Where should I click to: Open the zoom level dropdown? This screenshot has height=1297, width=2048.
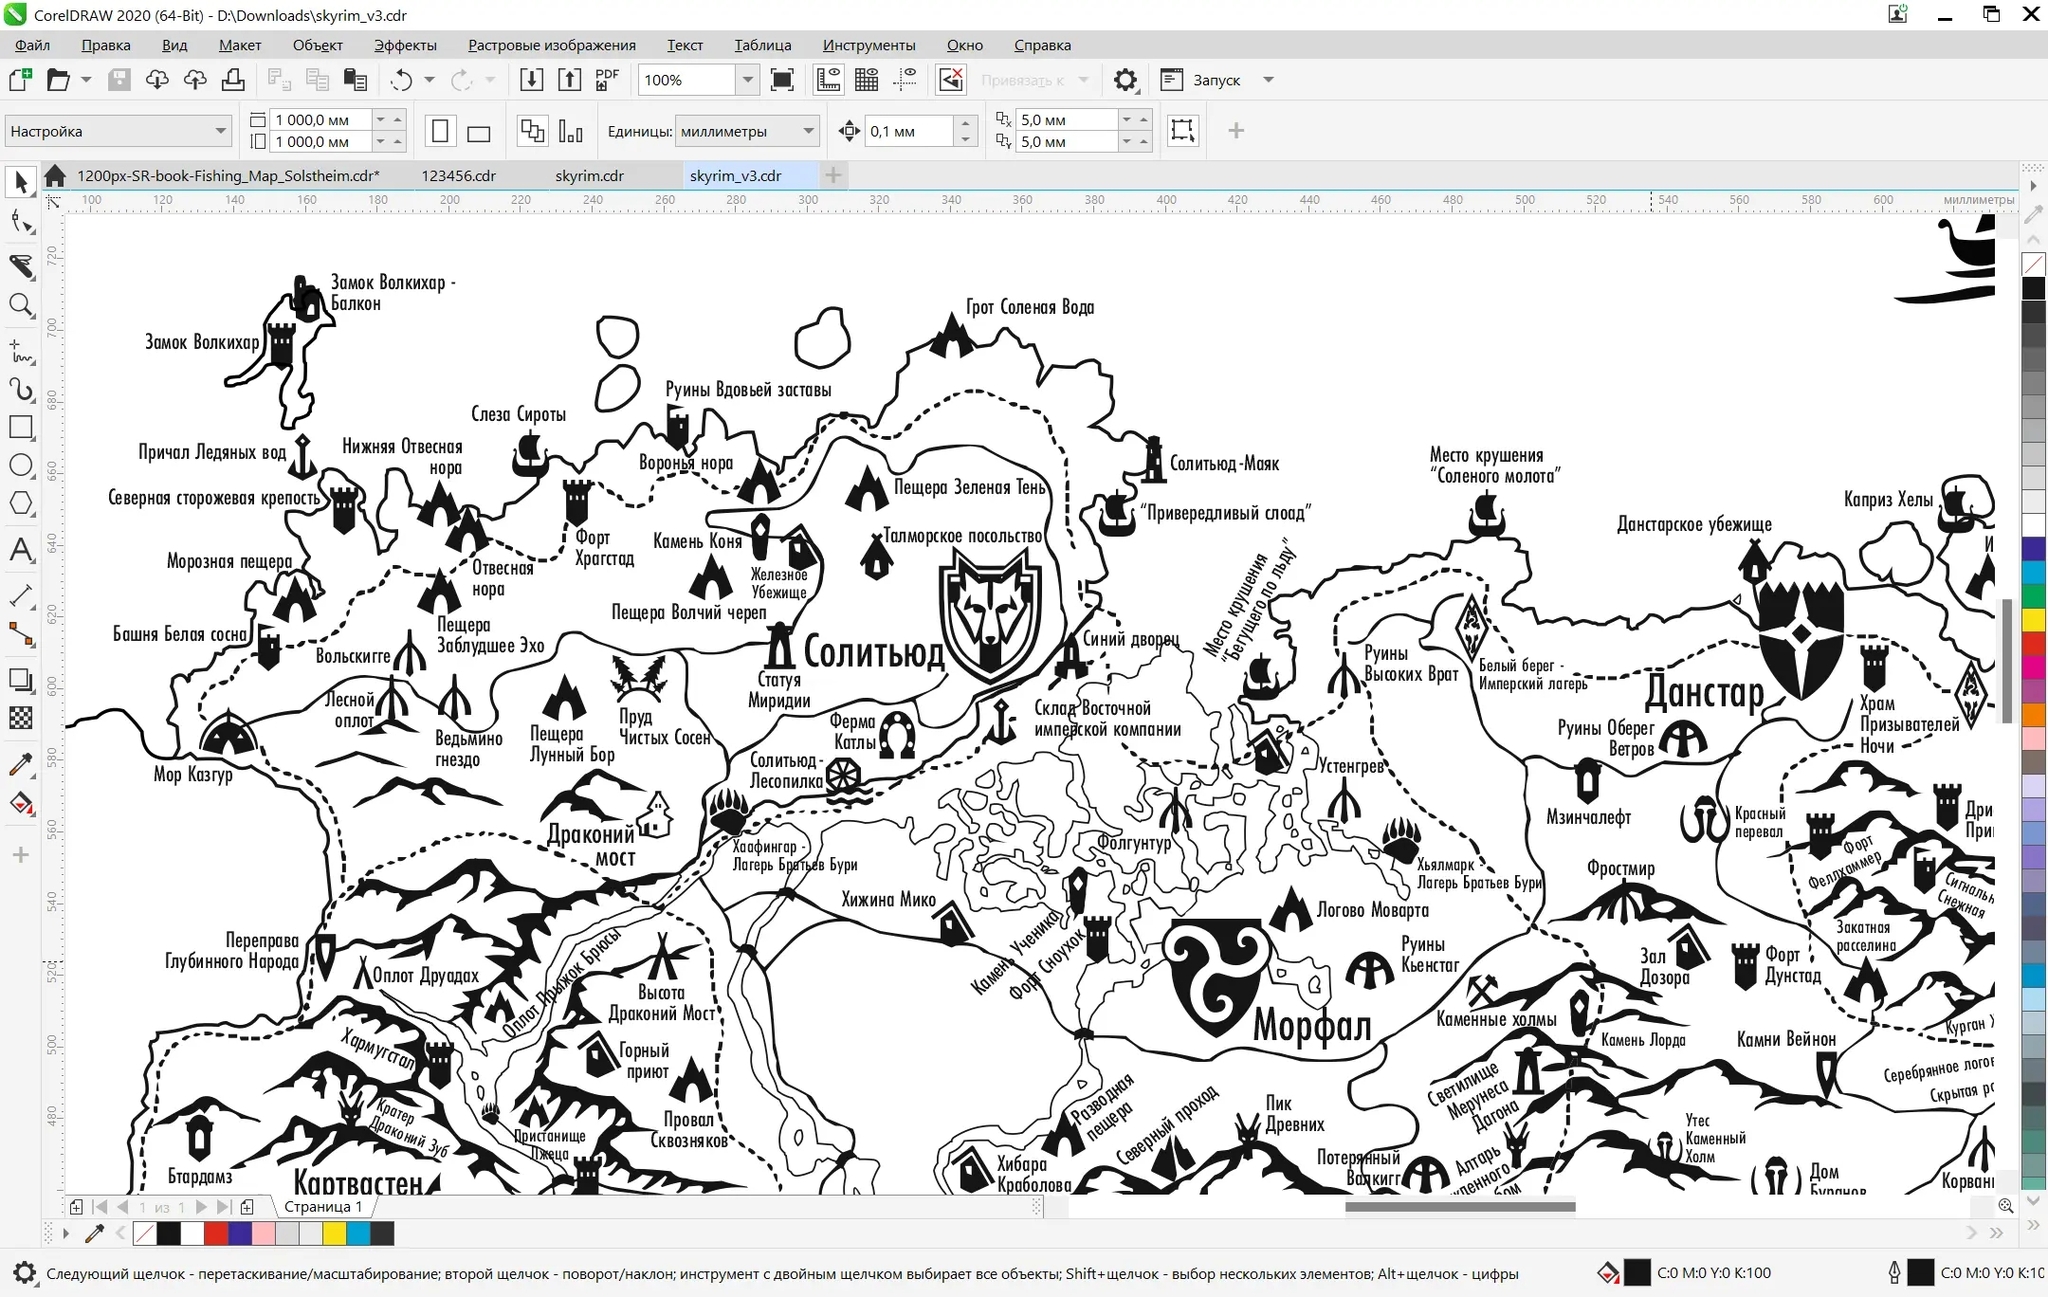pyautogui.click(x=747, y=80)
